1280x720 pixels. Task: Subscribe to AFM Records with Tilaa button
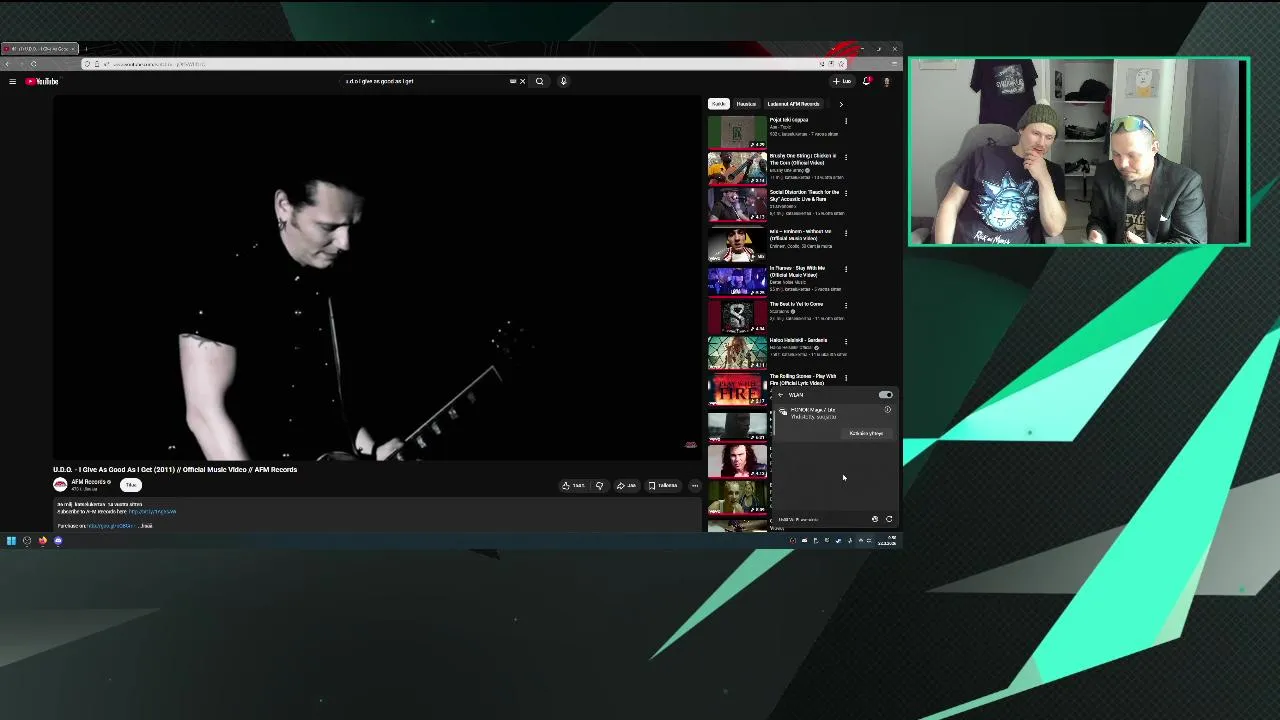tap(130, 485)
